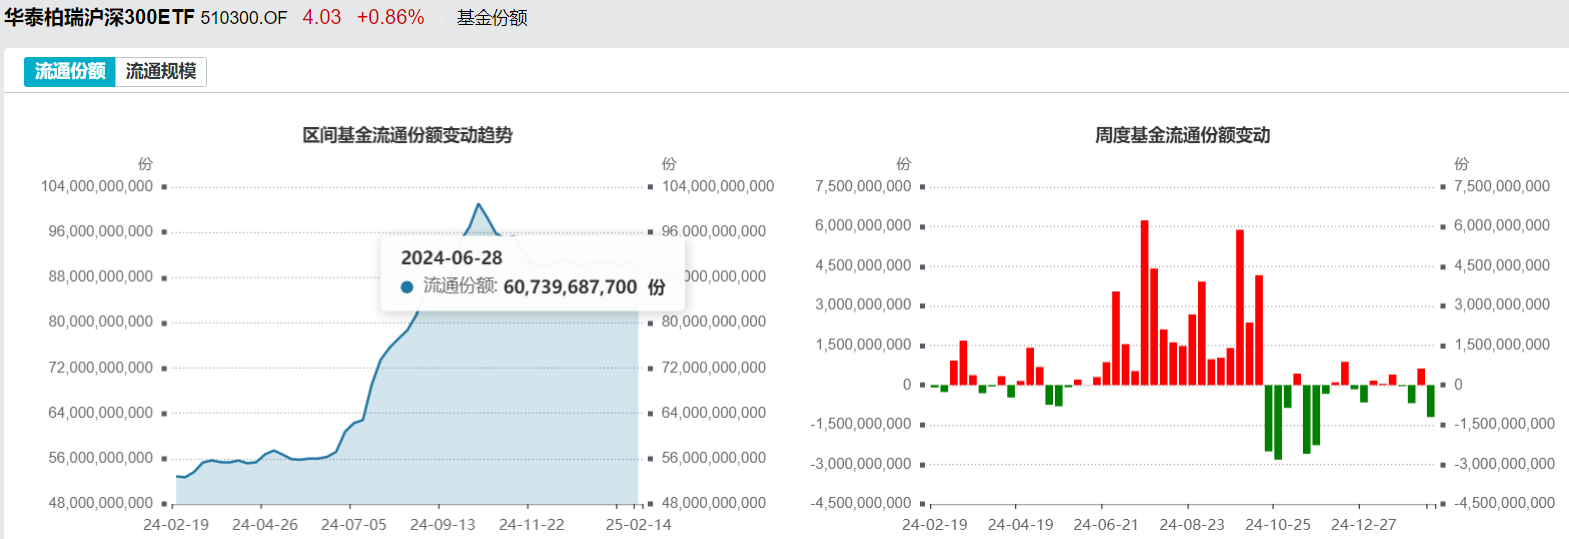Click the 周度基金流通份额变动 chart title

coord(1182,135)
